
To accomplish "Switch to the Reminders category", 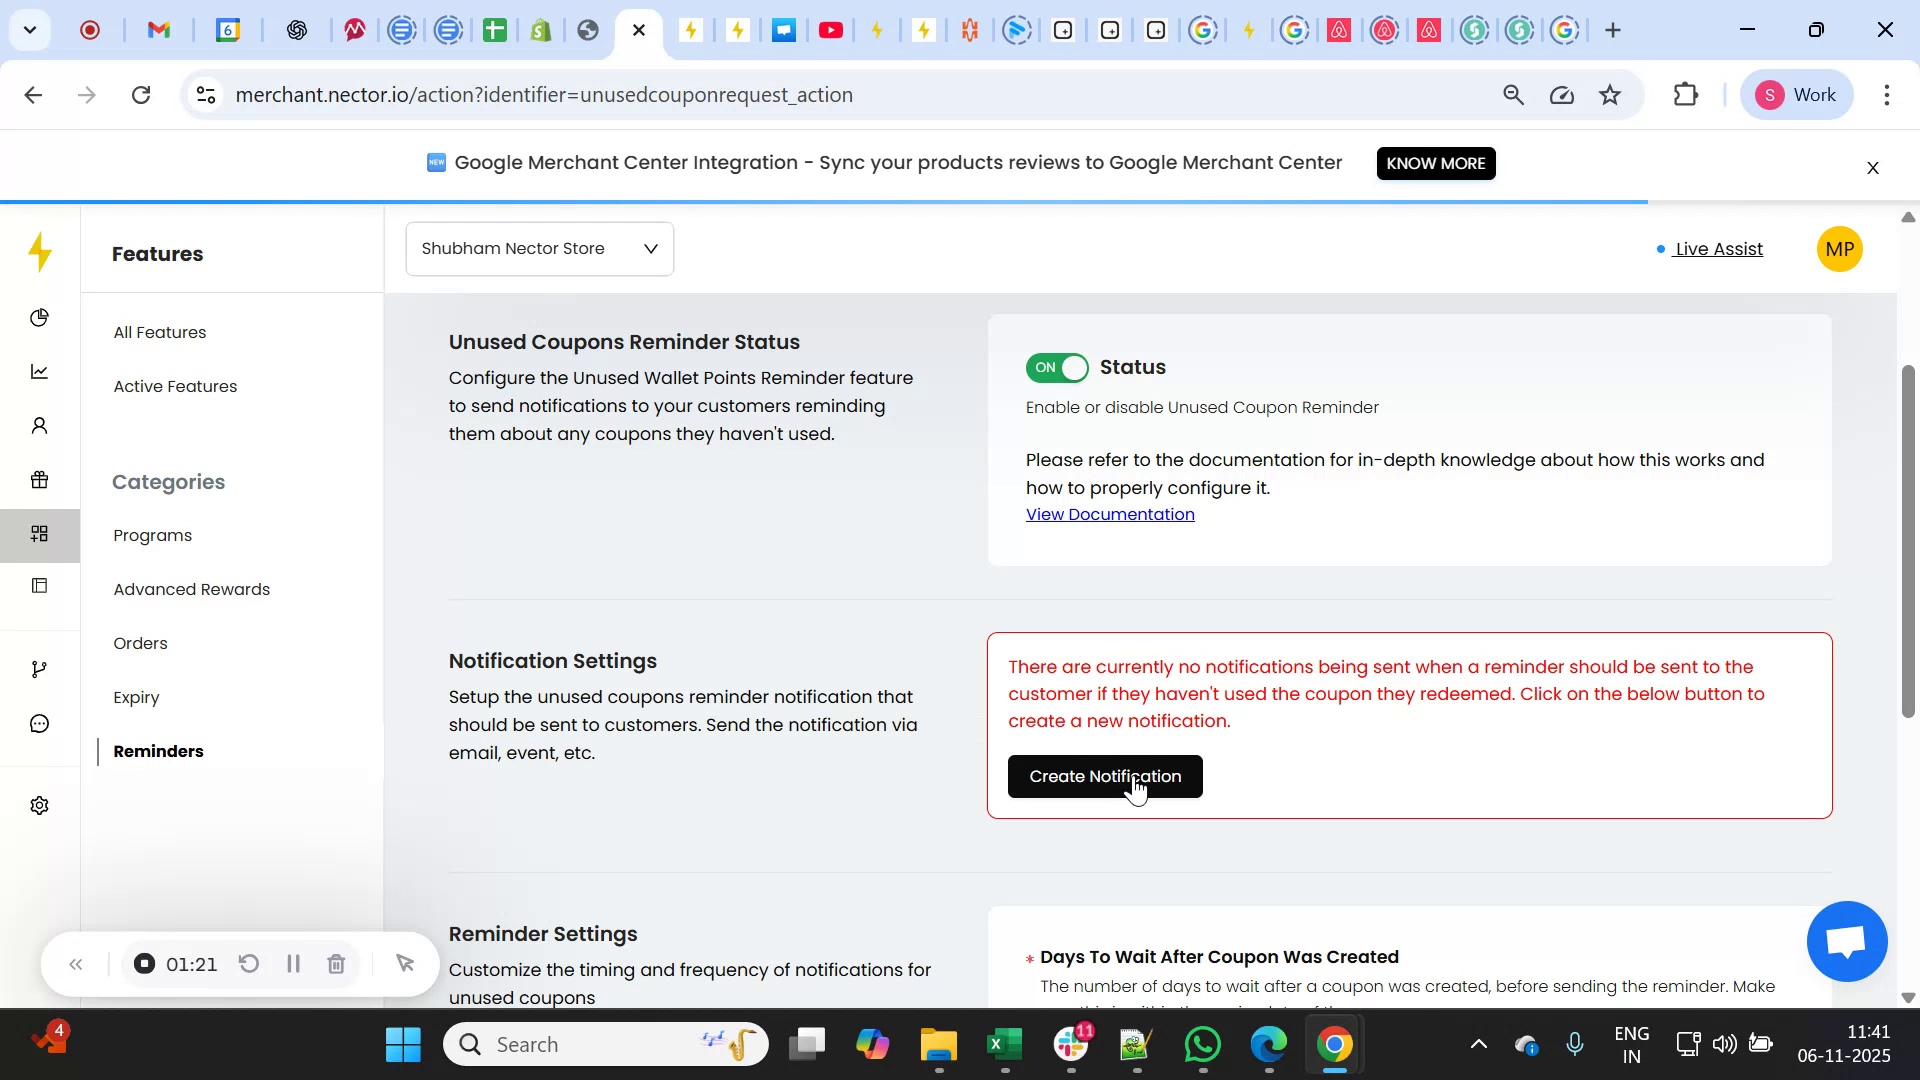I will coord(157,751).
